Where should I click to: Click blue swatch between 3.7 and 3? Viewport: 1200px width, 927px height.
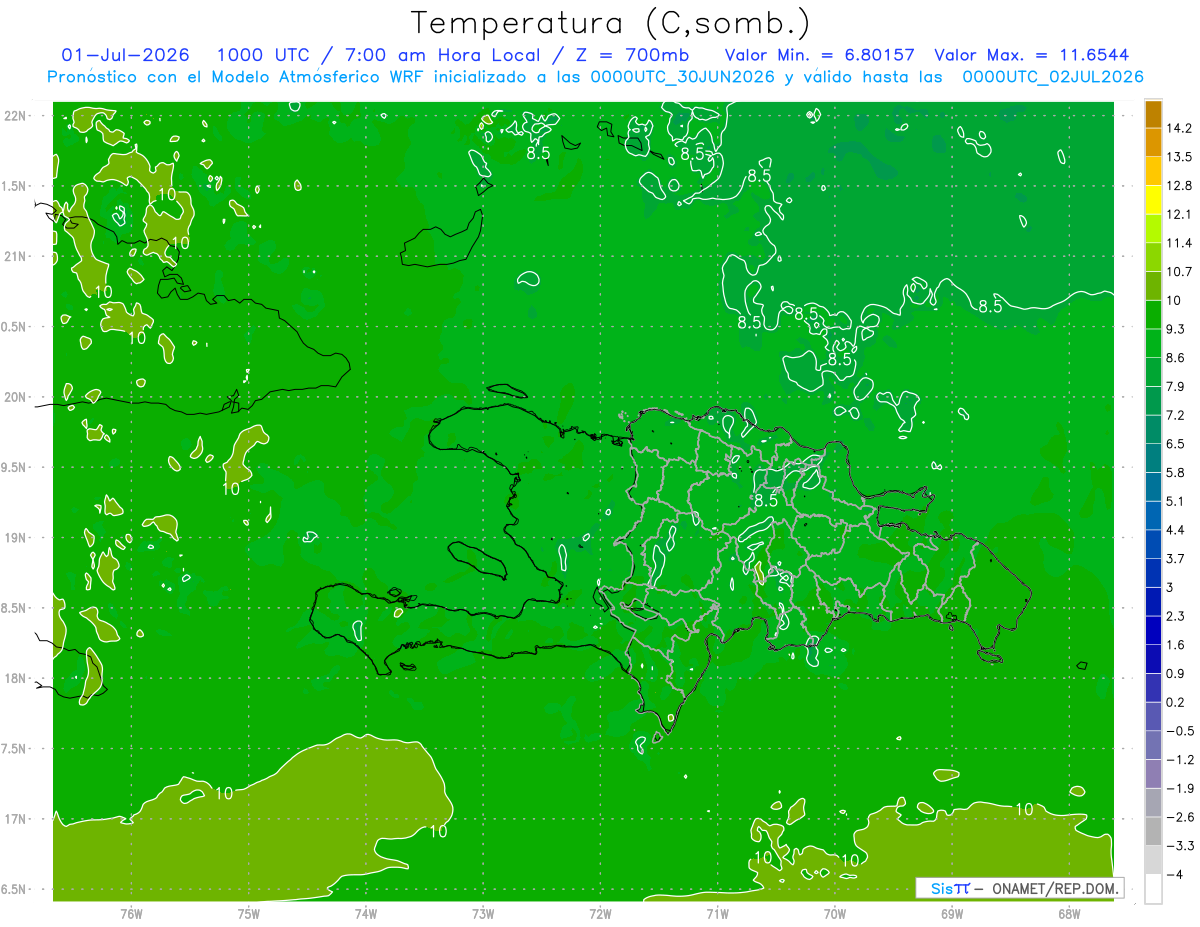[x=1153, y=572]
